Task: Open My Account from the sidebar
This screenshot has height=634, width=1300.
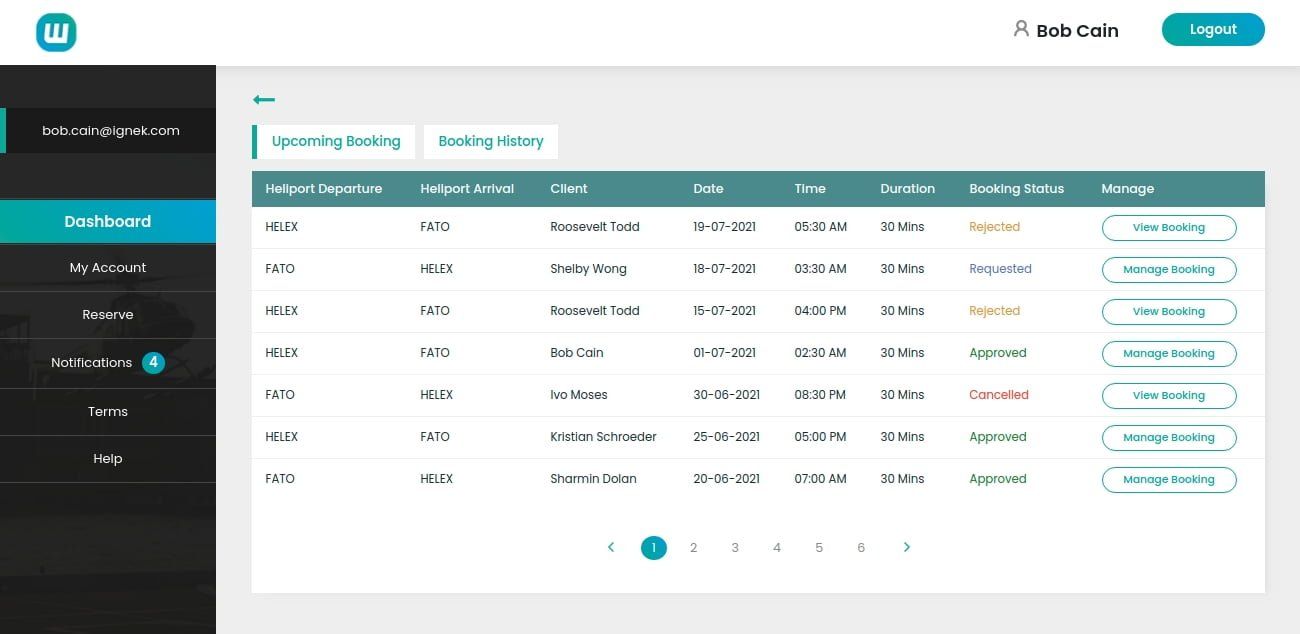Action: pyautogui.click(x=107, y=267)
